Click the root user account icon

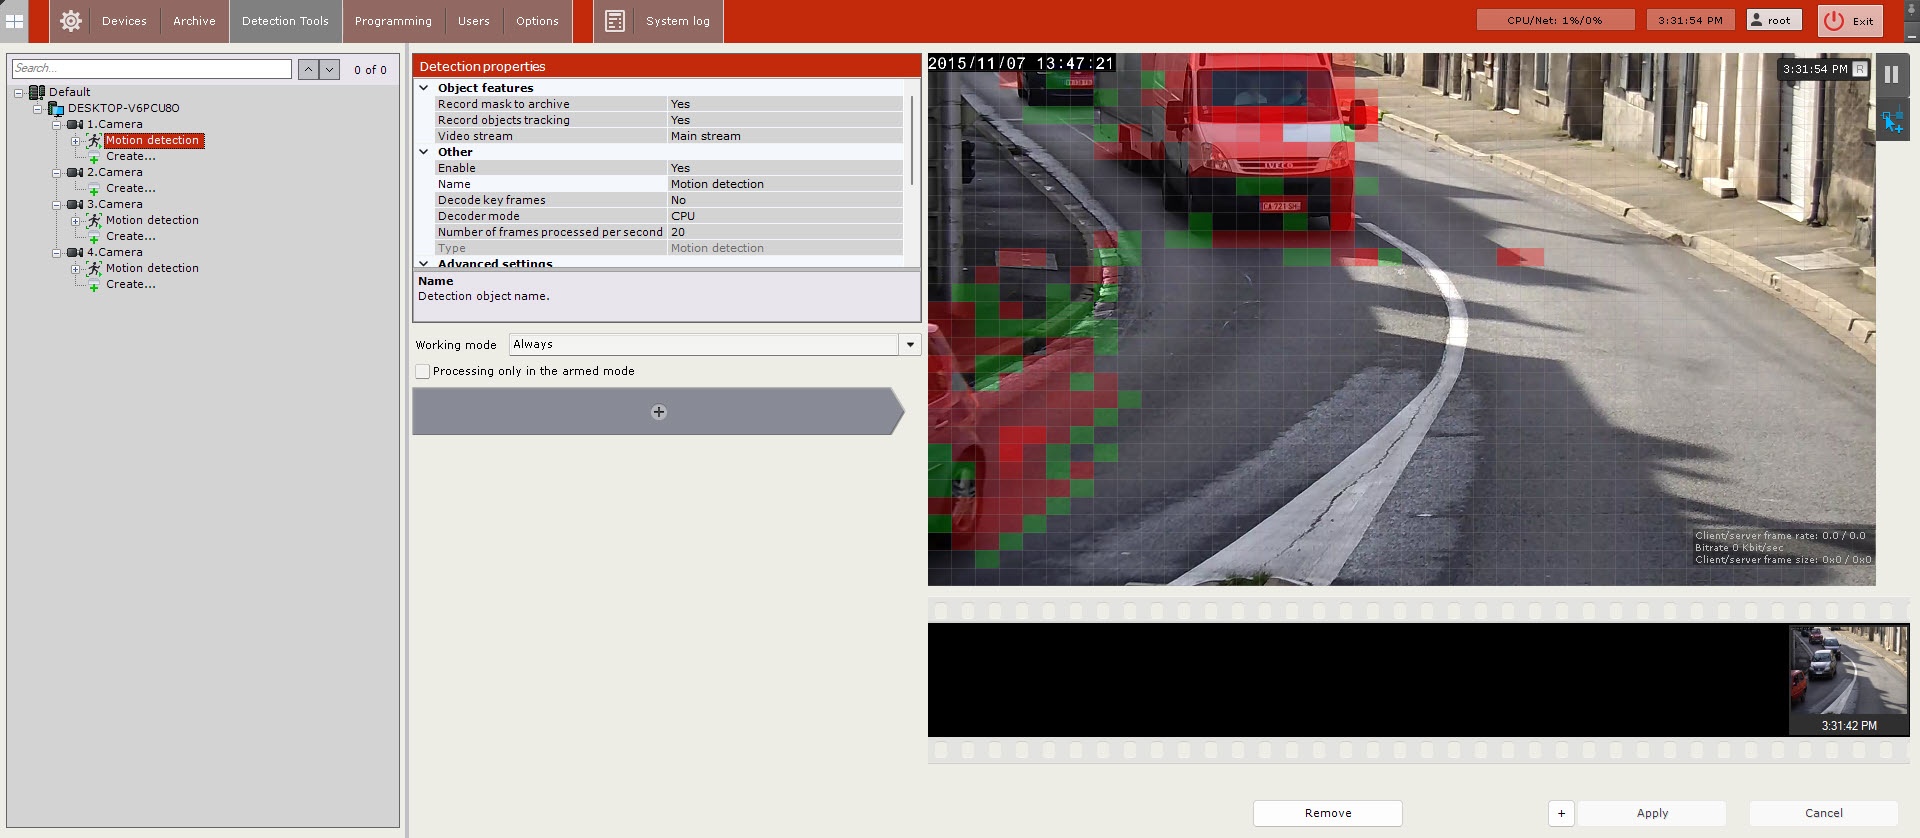coord(1758,20)
